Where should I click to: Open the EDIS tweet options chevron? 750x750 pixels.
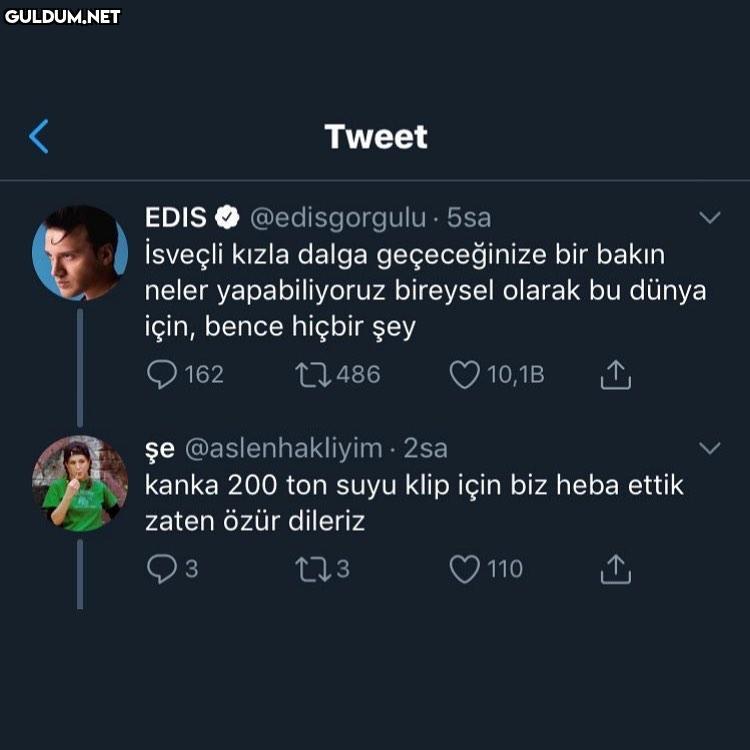coord(710,217)
